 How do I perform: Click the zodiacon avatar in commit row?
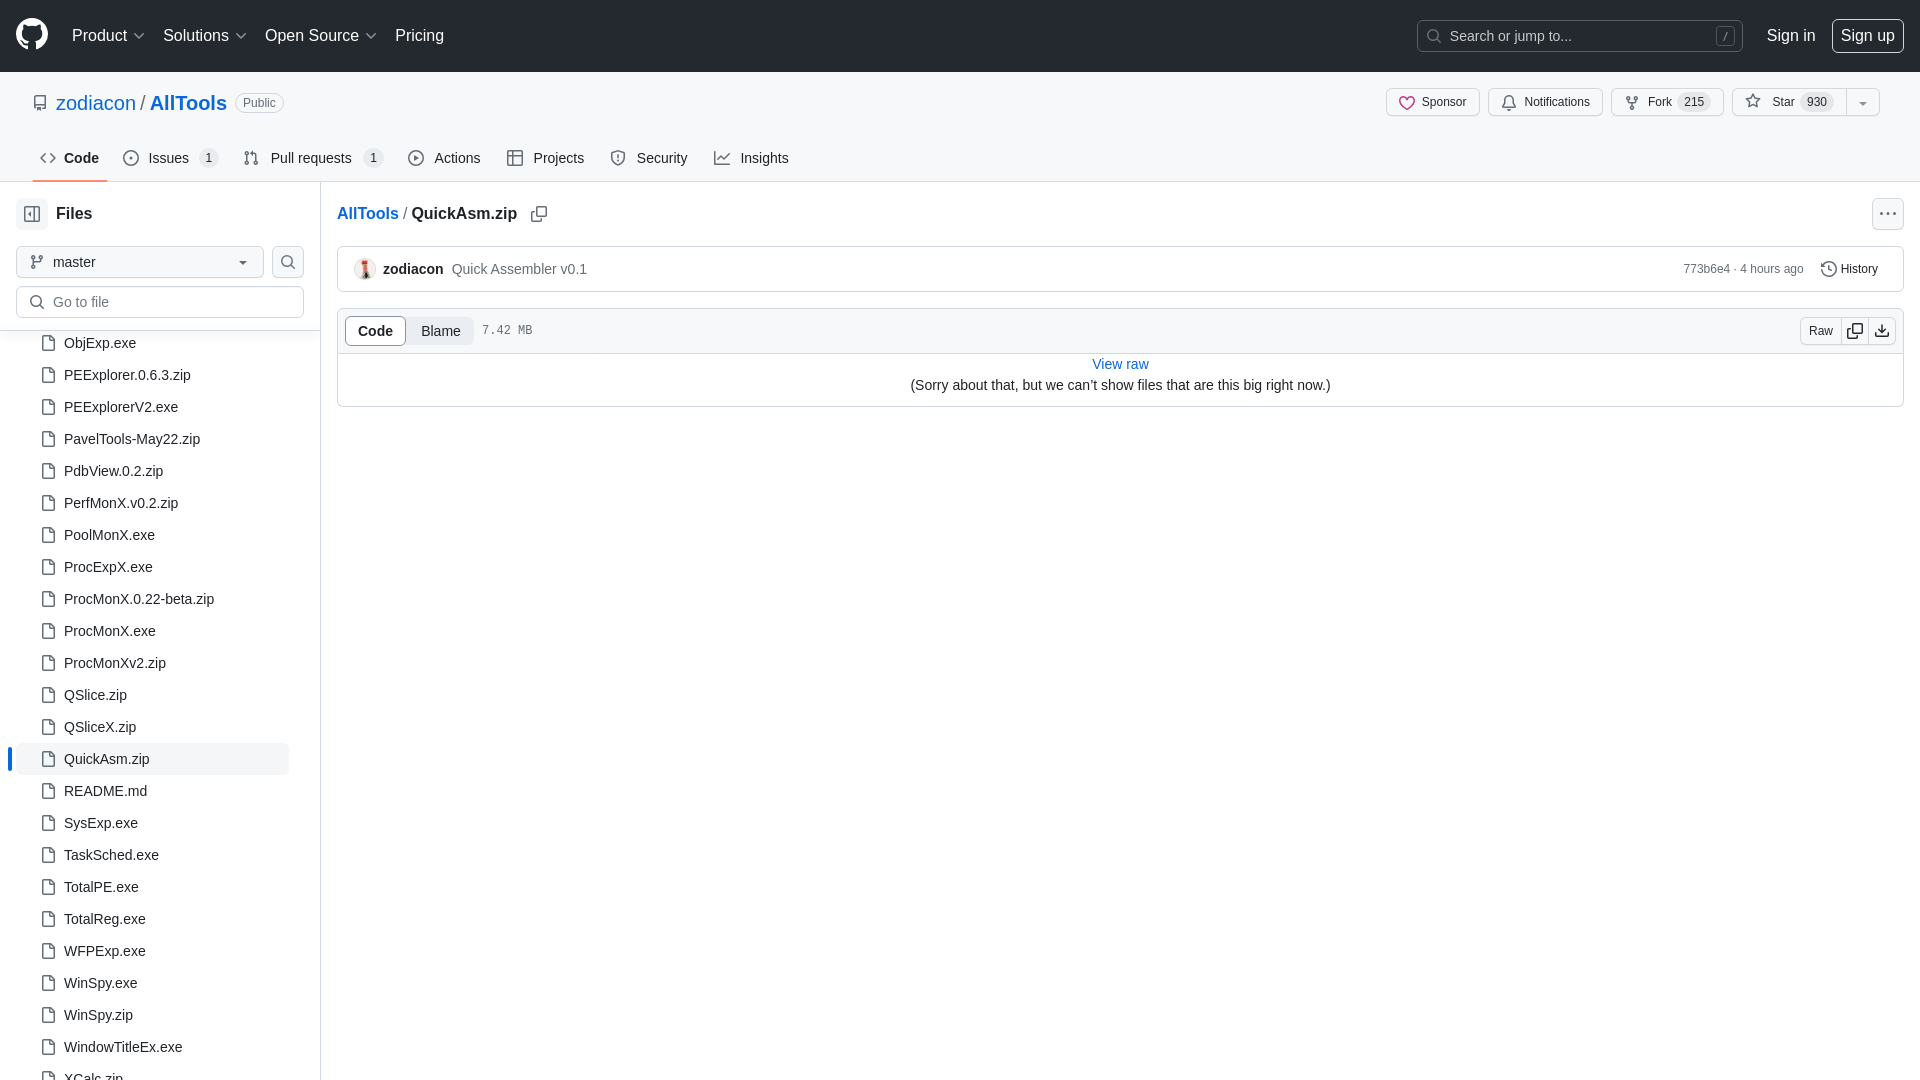point(365,269)
